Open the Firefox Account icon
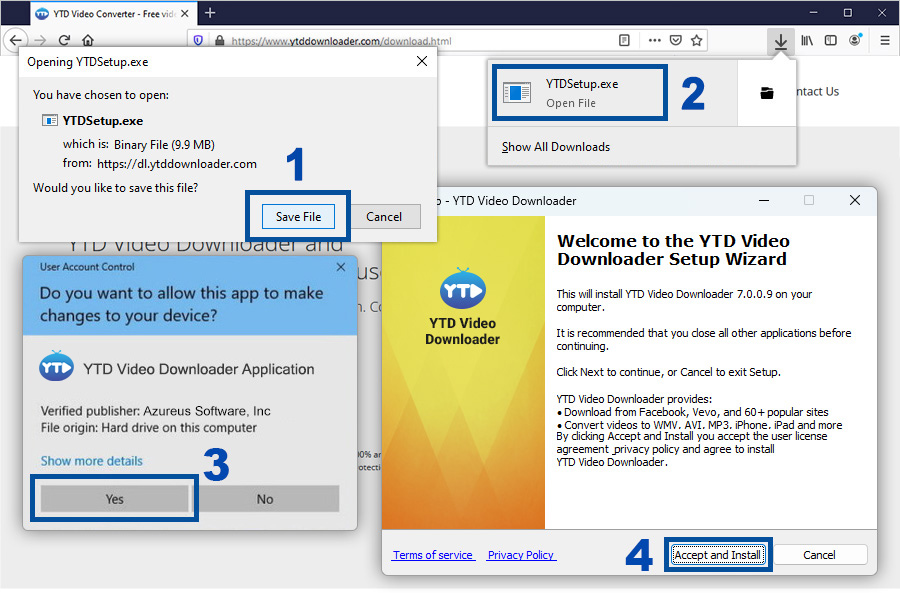Viewport: 900px width, 593px height. [855, 40]
